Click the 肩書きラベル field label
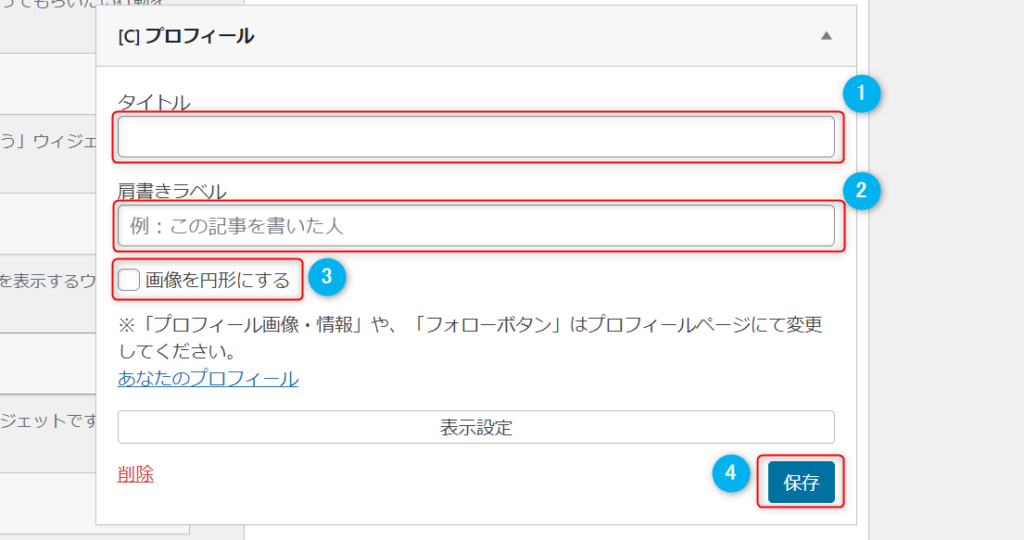Image resolution: width=1024 pixels, height=540 pixels. 172,191
